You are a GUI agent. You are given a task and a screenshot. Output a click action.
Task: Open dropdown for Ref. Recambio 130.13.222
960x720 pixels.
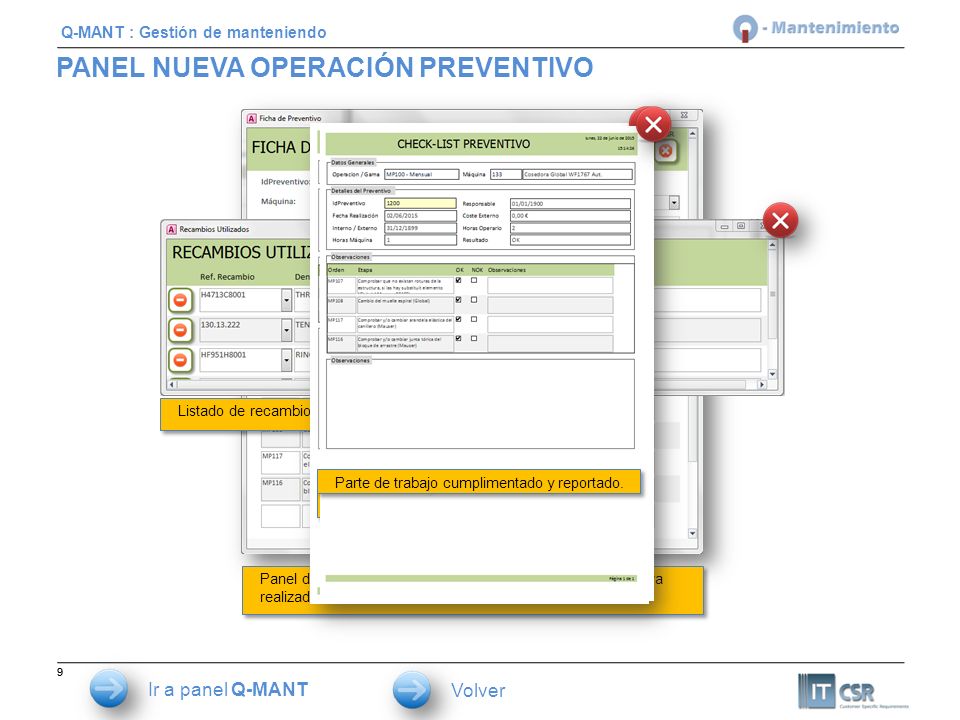point(286,330)
